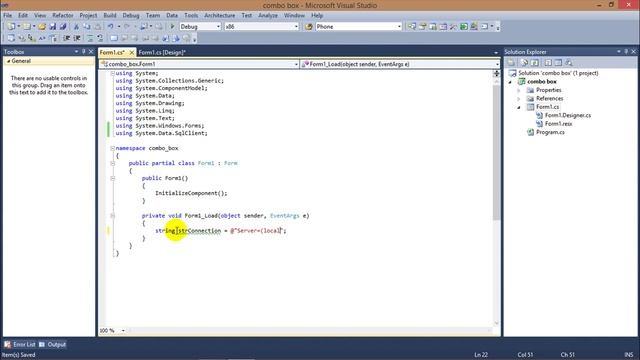Open the Build menu

coord(110,16)
